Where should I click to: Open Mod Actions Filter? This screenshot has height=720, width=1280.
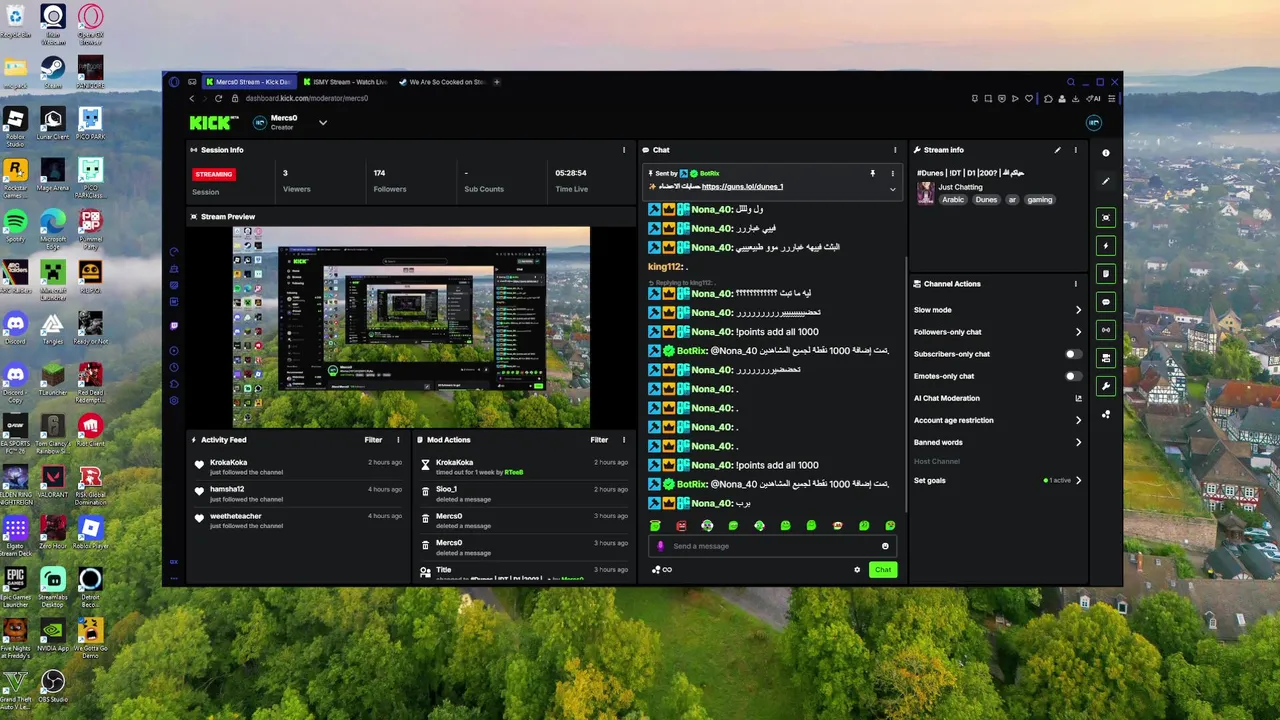click(599, 440)
